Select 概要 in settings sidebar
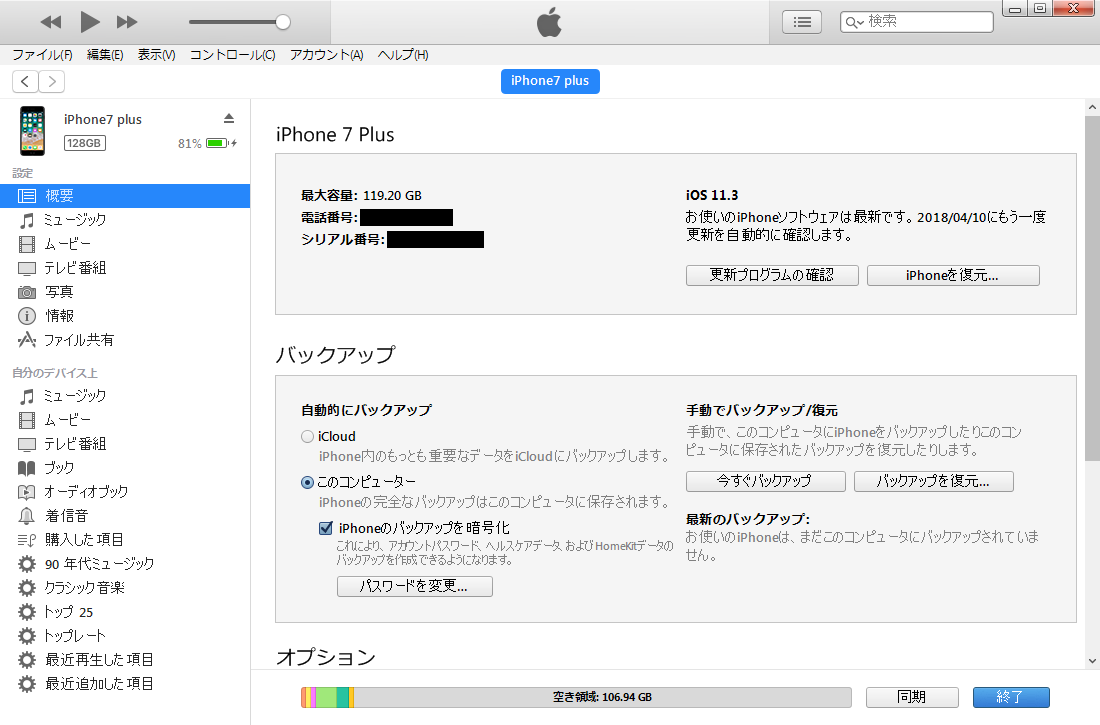Image resolution: width=1100 pixels, height=725 pixels. (x=125, y=196)
